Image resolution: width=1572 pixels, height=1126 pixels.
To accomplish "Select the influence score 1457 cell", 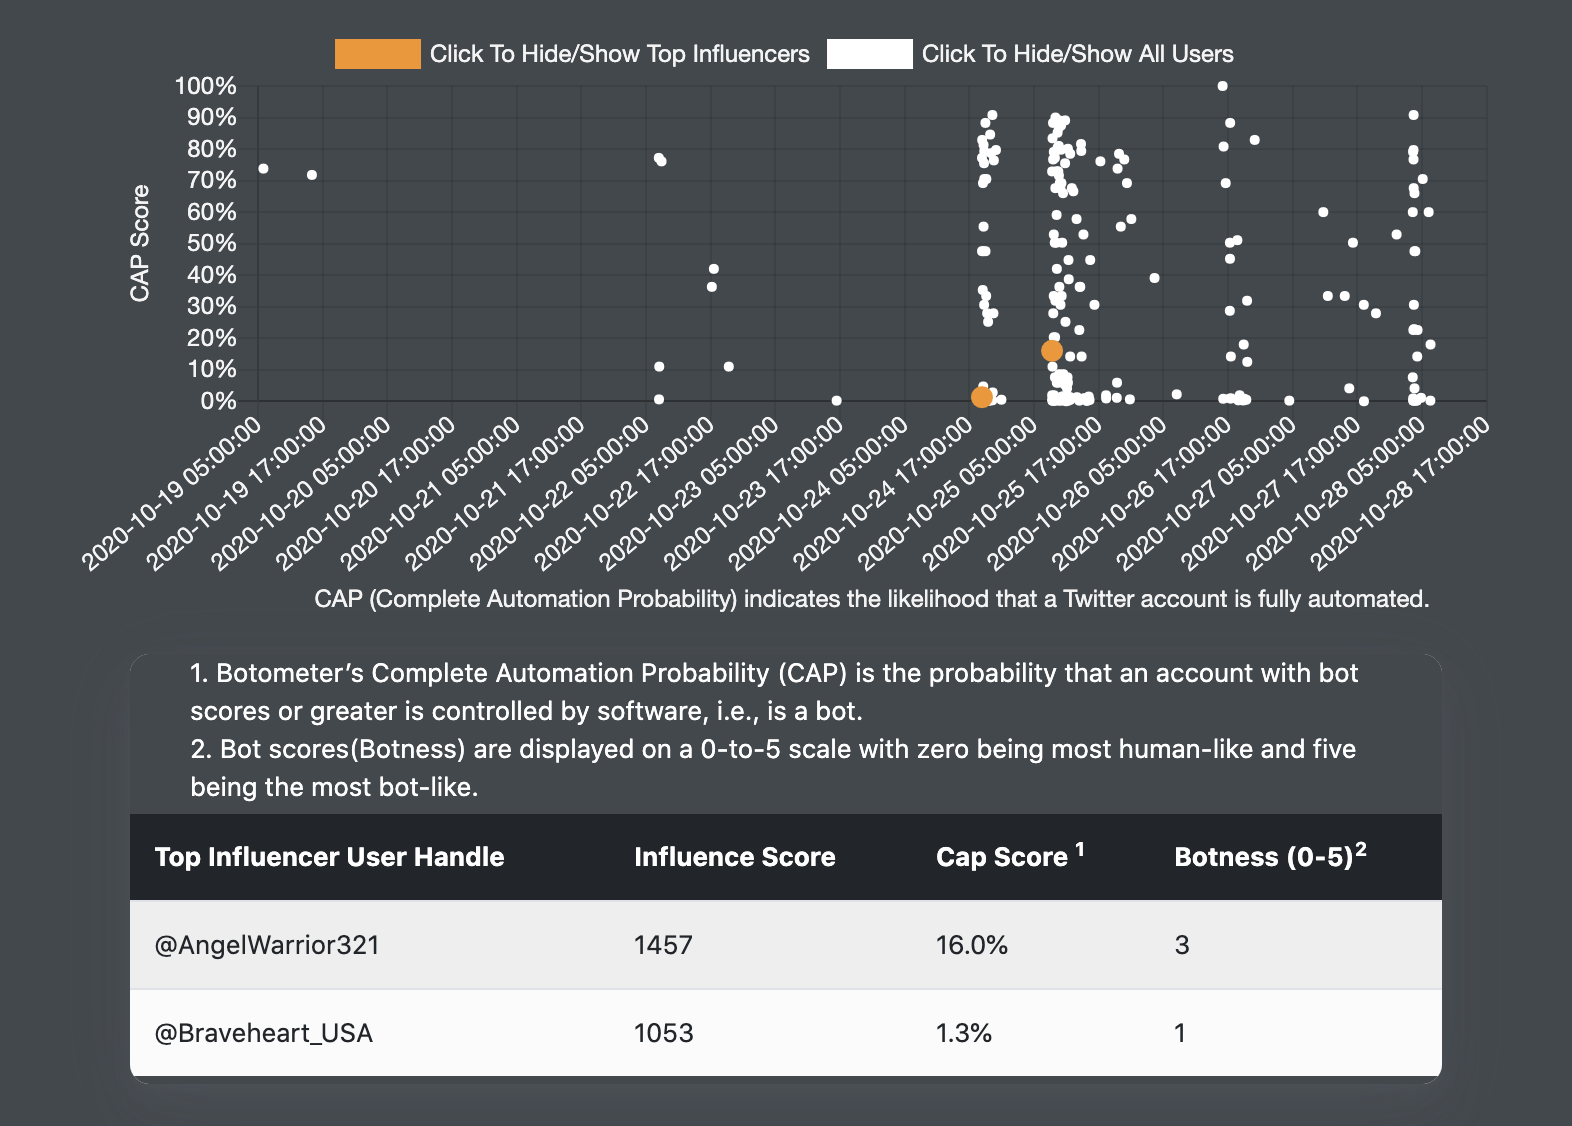I will 663,945.
